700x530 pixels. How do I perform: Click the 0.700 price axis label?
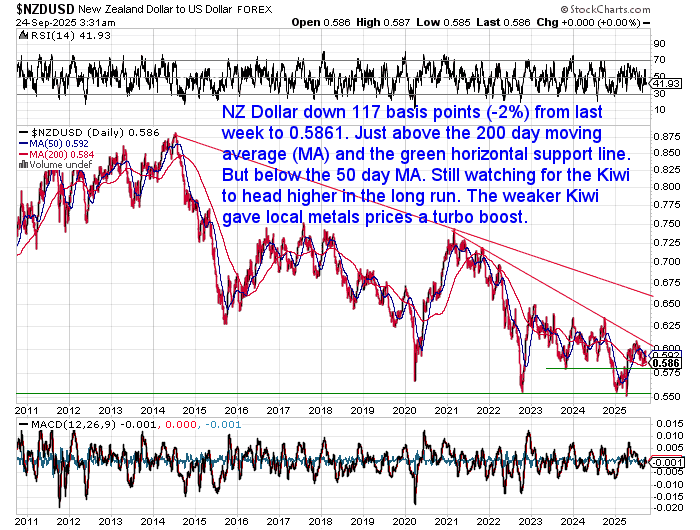pos(667,262)
